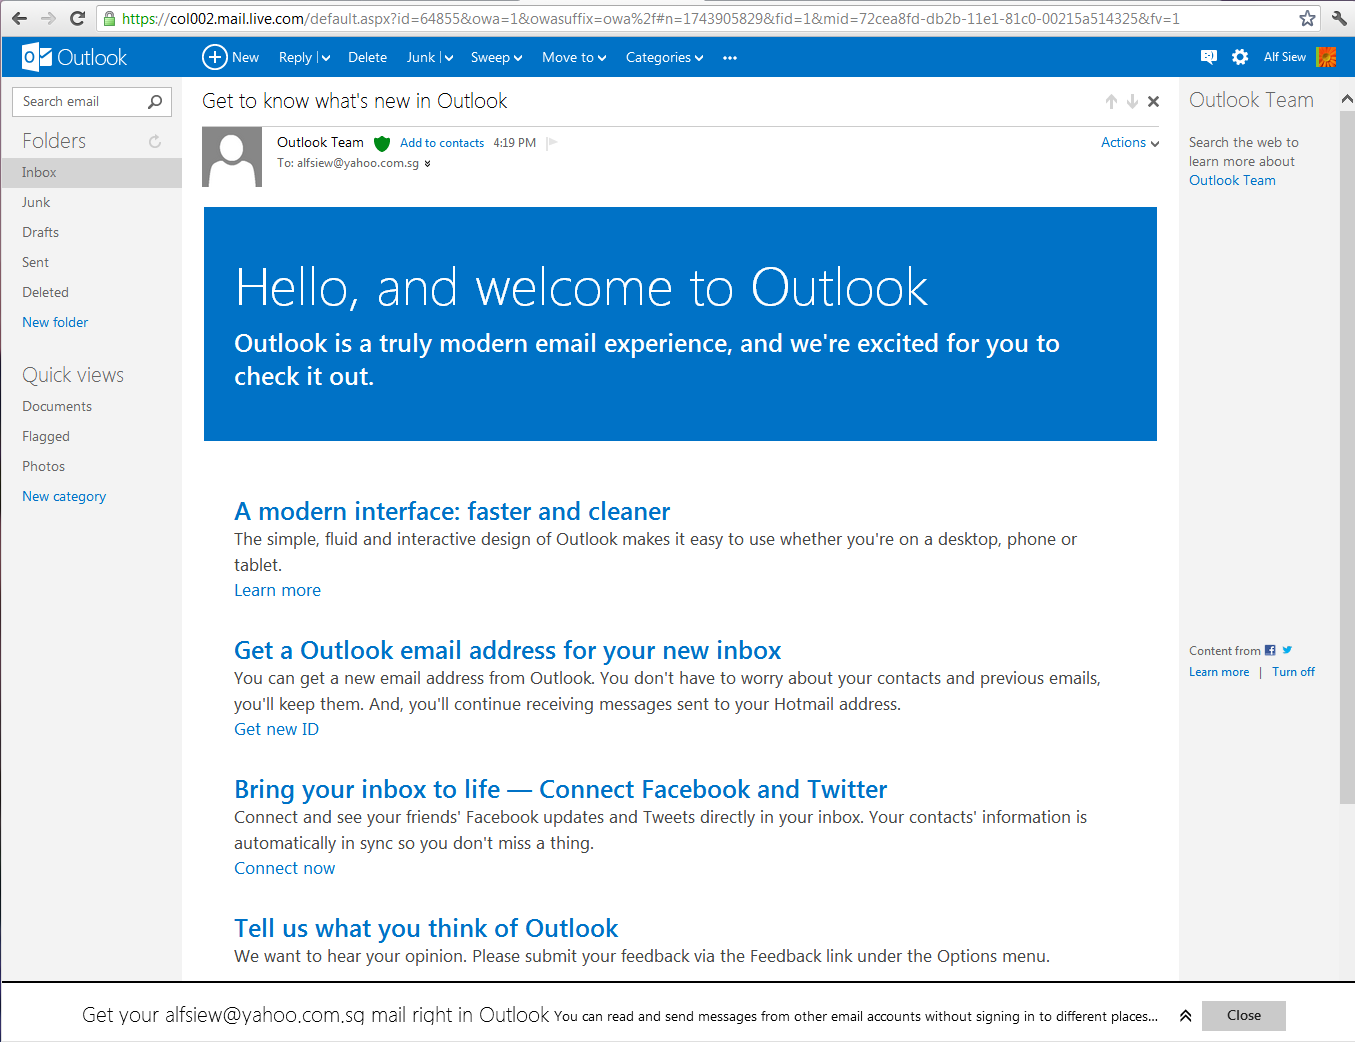Click the Get new ID link
The height and width of the screenshot is (1042, 1355).
click(276, 729)
